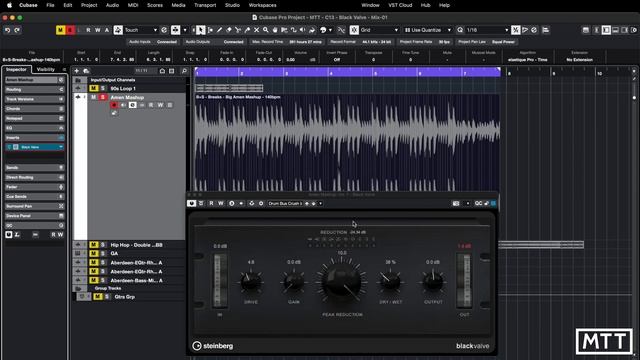Image resolution: width=640 pixels, height=360 pixels.
Task: Open the Black Valve plugin settings gear
Action: [261, 203]
